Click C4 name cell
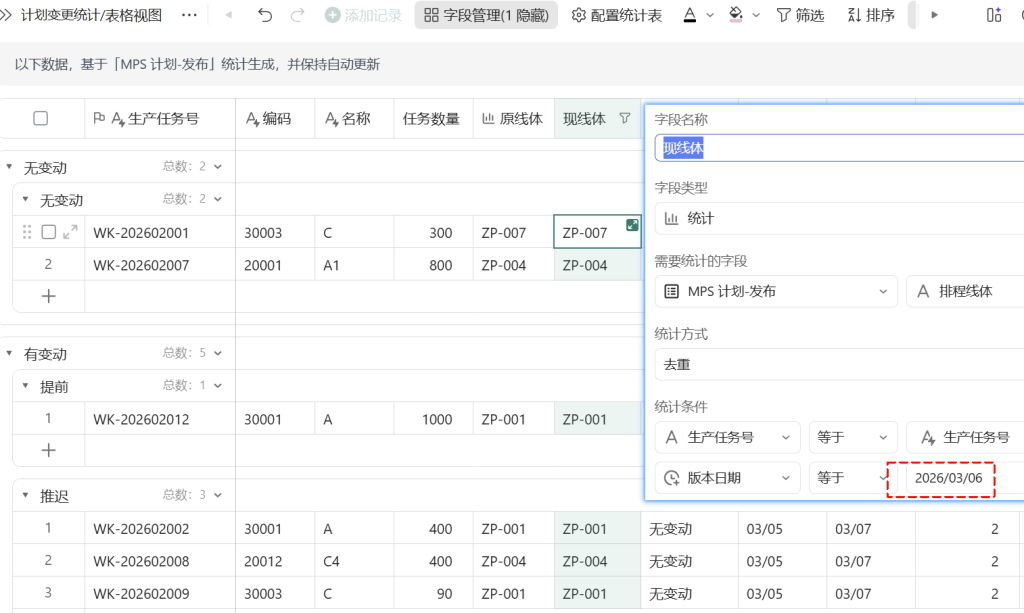 coord(354,561)
